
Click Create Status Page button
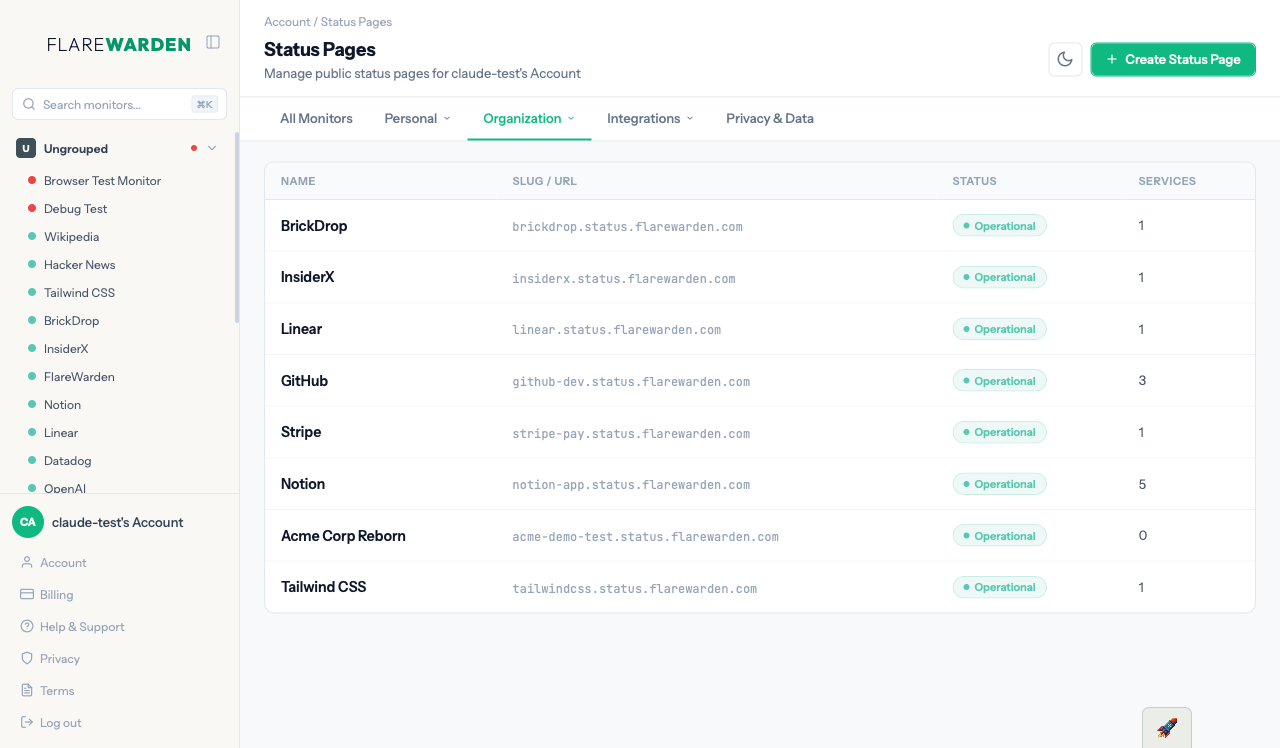coord(1173,59)
